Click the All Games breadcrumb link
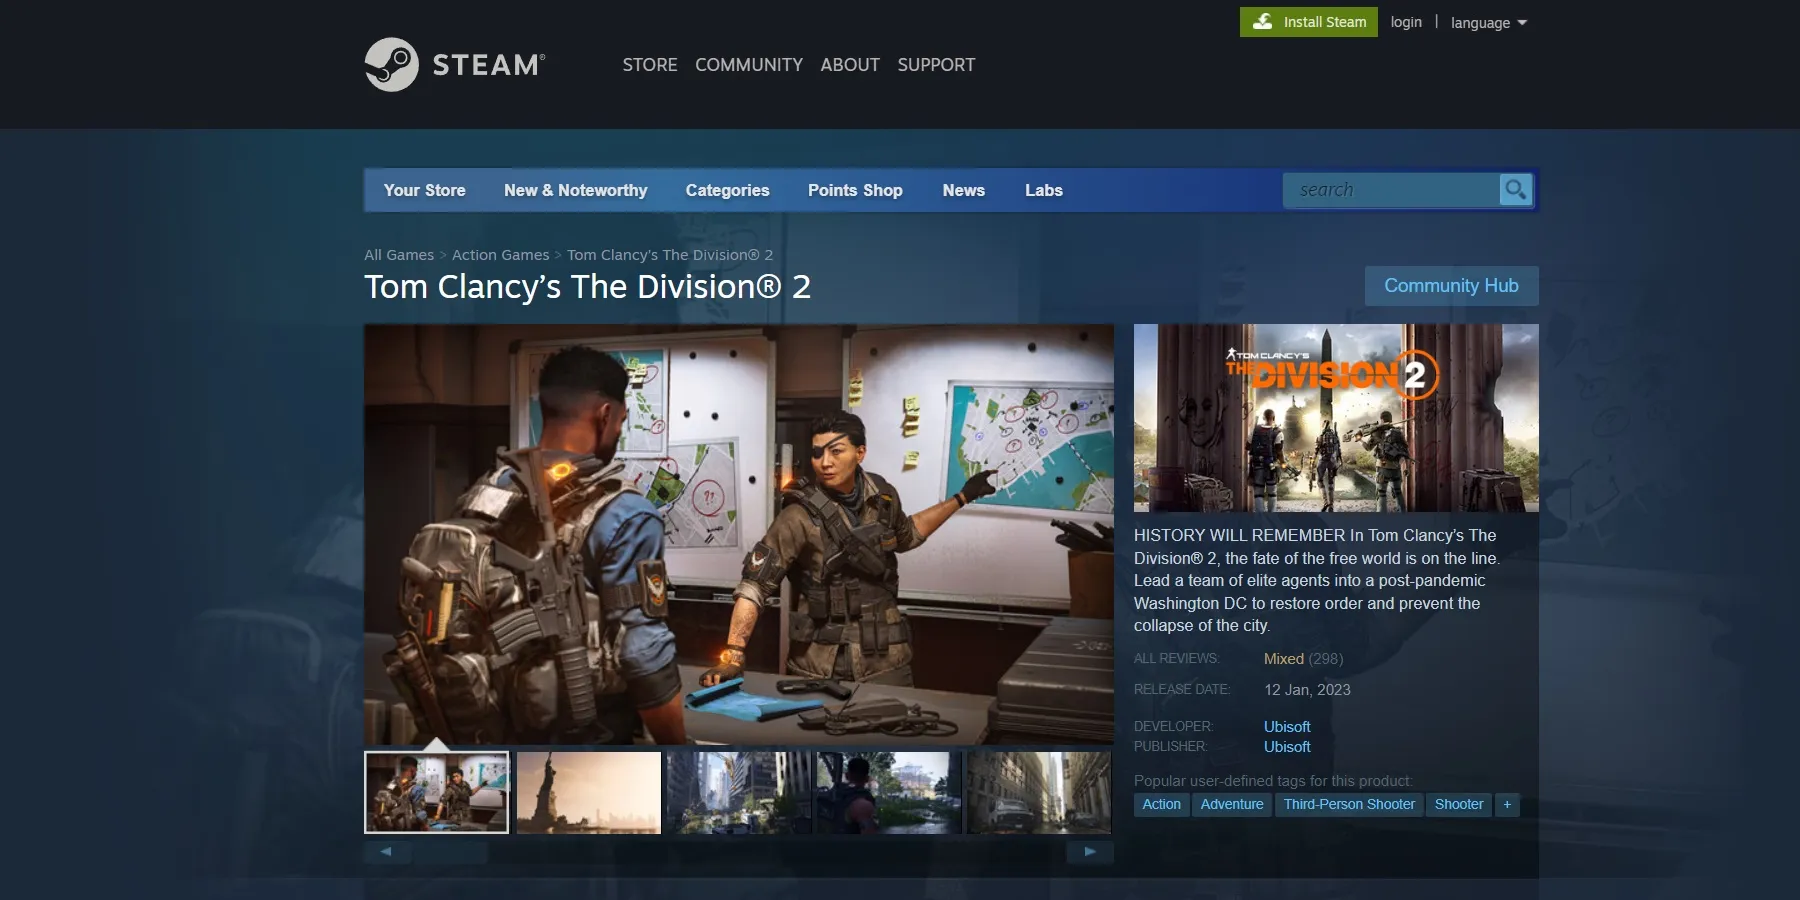1800x900 pixels. [398, 254]
